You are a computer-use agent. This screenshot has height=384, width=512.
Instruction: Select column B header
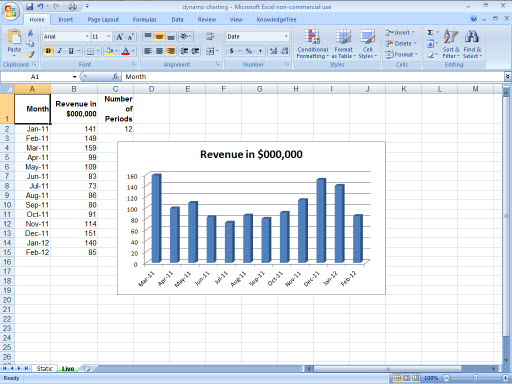pos(74,89)
